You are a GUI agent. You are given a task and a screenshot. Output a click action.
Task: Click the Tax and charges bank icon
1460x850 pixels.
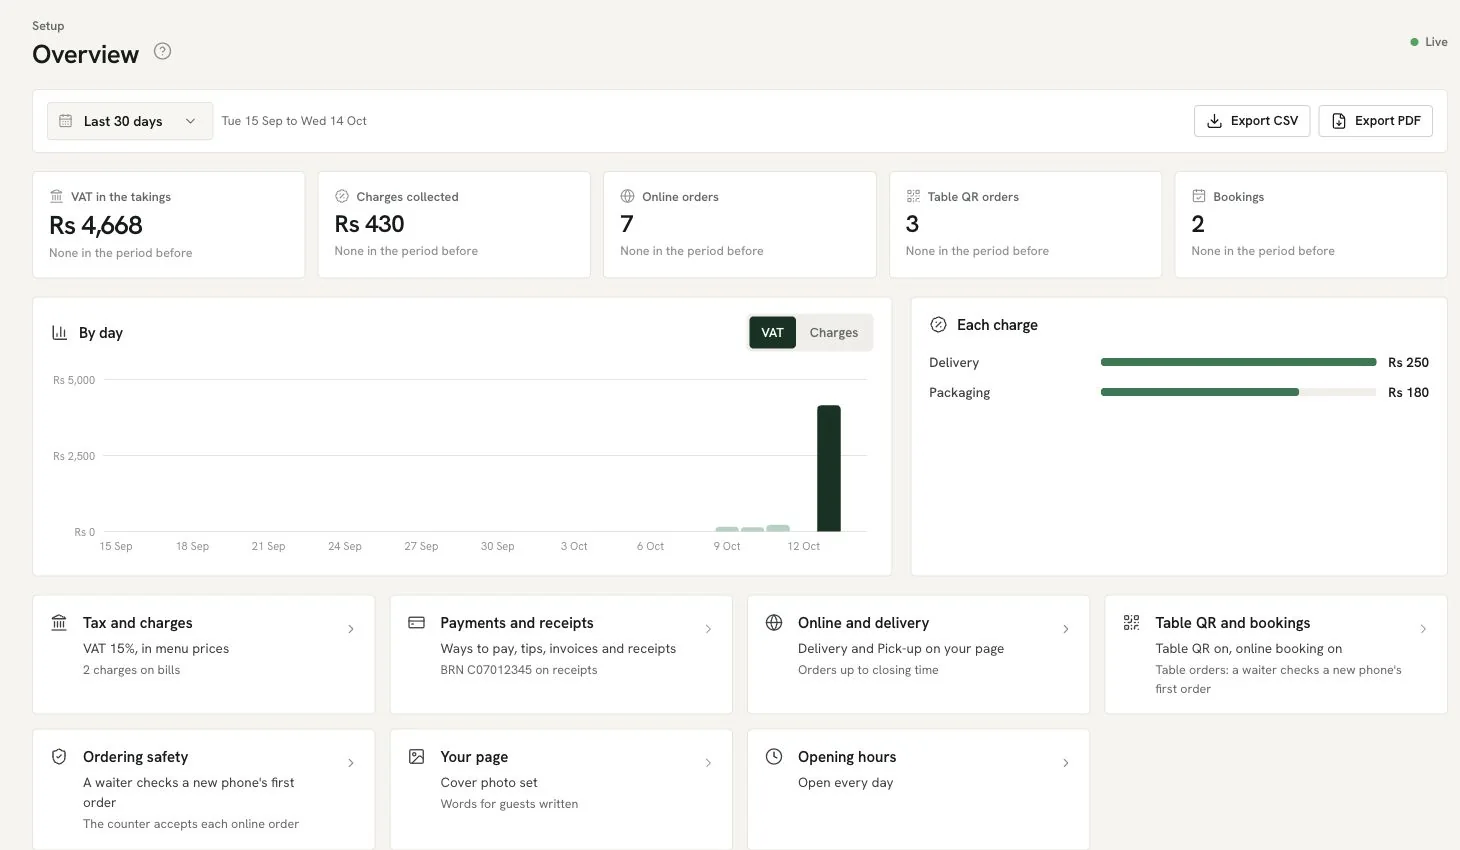pyautogui.click(x=59, y=623)
